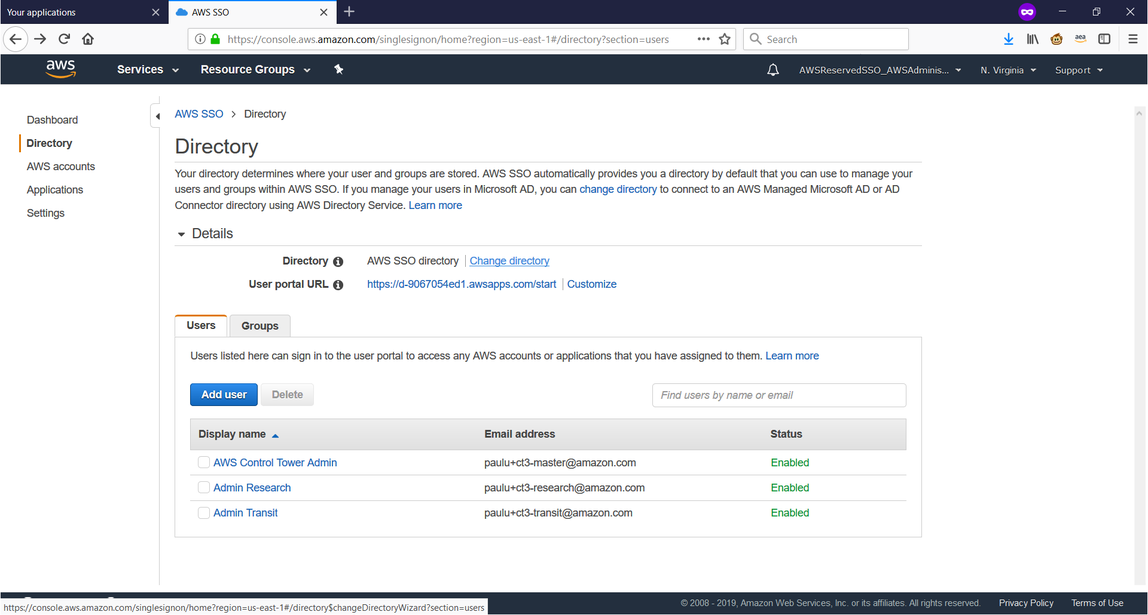The height and width of the screenshot is (615, 1148).
Task: Click Learn more in the Users tab description
Action: (x=792, y=356)
